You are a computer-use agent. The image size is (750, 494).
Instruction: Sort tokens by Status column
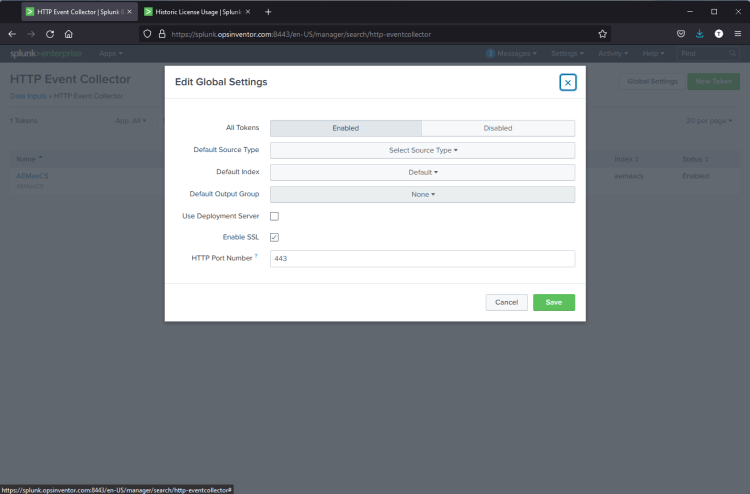click(x=695, y=159)
